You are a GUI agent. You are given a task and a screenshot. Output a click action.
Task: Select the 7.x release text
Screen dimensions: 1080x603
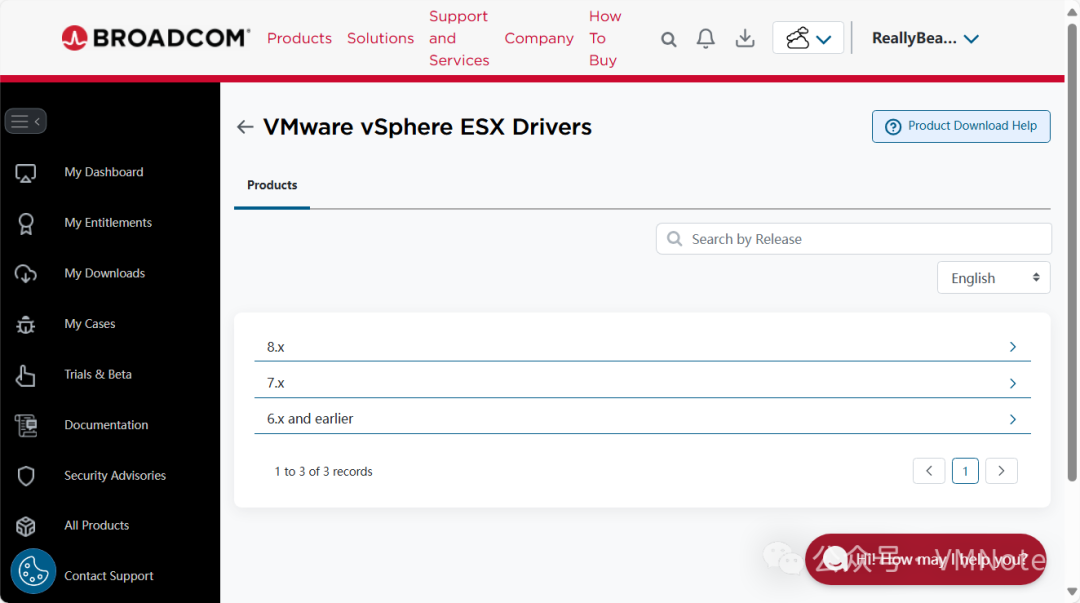276,382
